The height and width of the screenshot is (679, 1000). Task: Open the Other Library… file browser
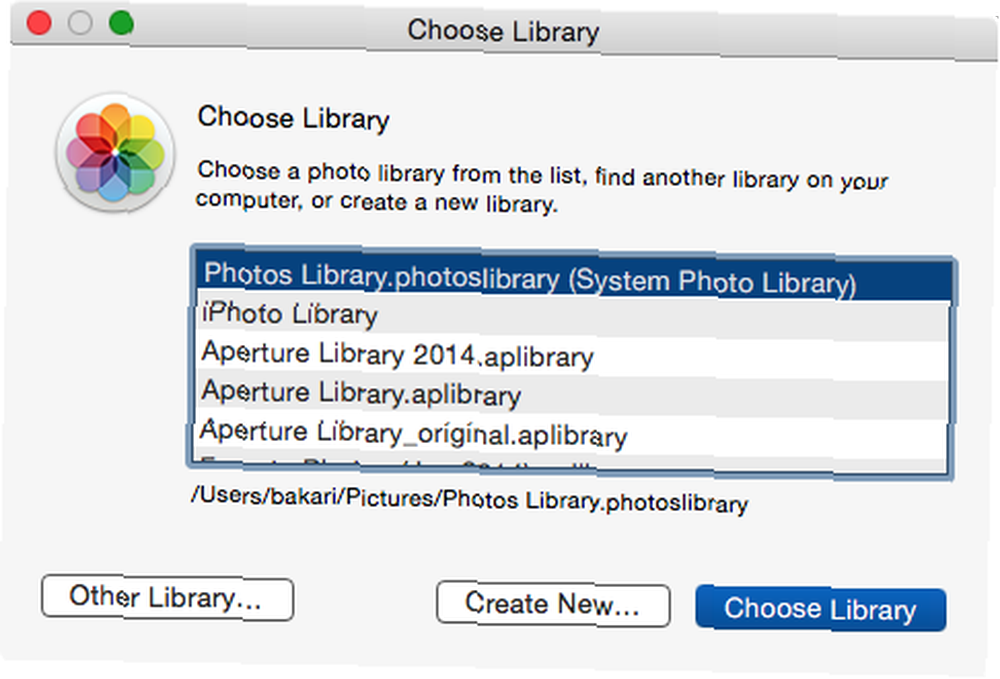point(167,598)
